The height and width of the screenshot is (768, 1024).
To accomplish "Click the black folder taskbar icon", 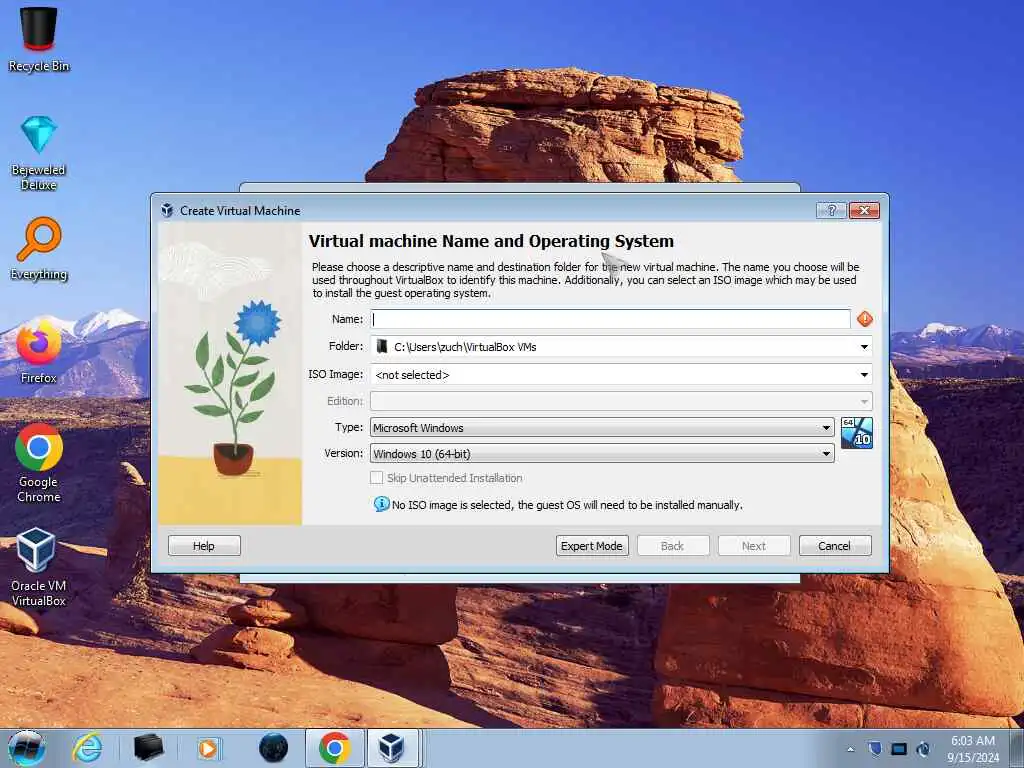I will click(148, 748).
